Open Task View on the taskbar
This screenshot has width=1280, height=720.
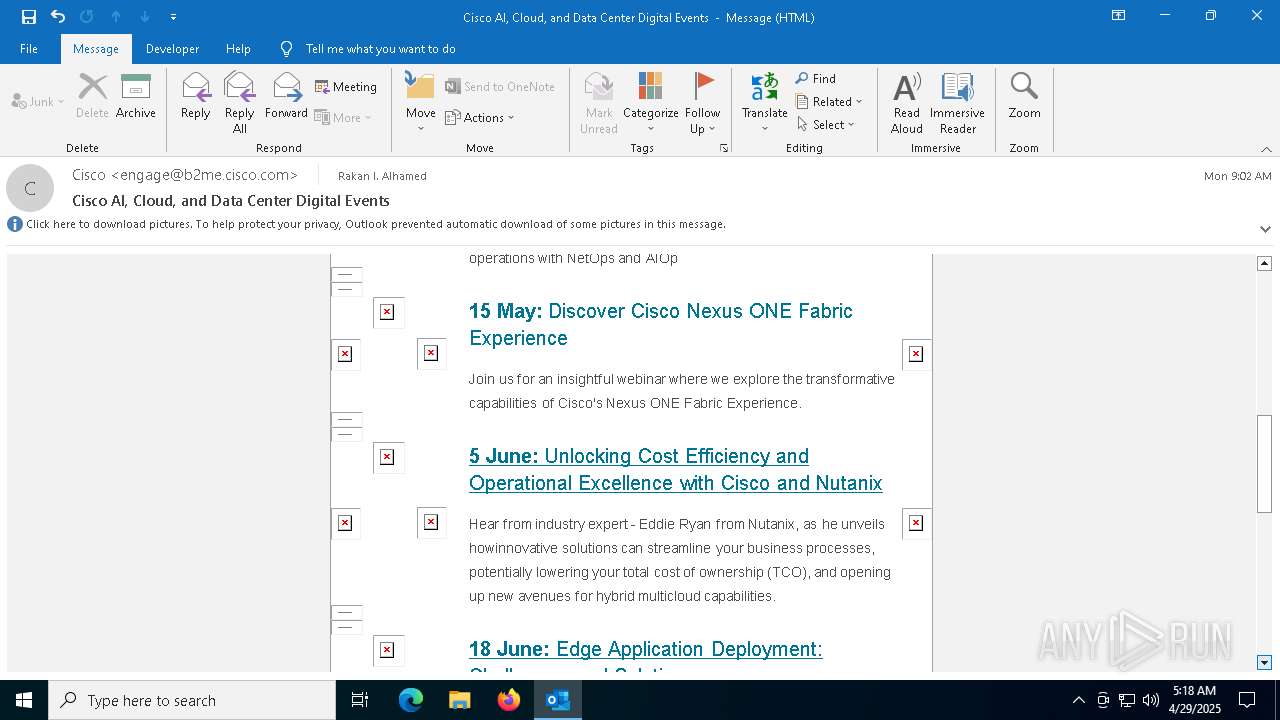point(360,700)
